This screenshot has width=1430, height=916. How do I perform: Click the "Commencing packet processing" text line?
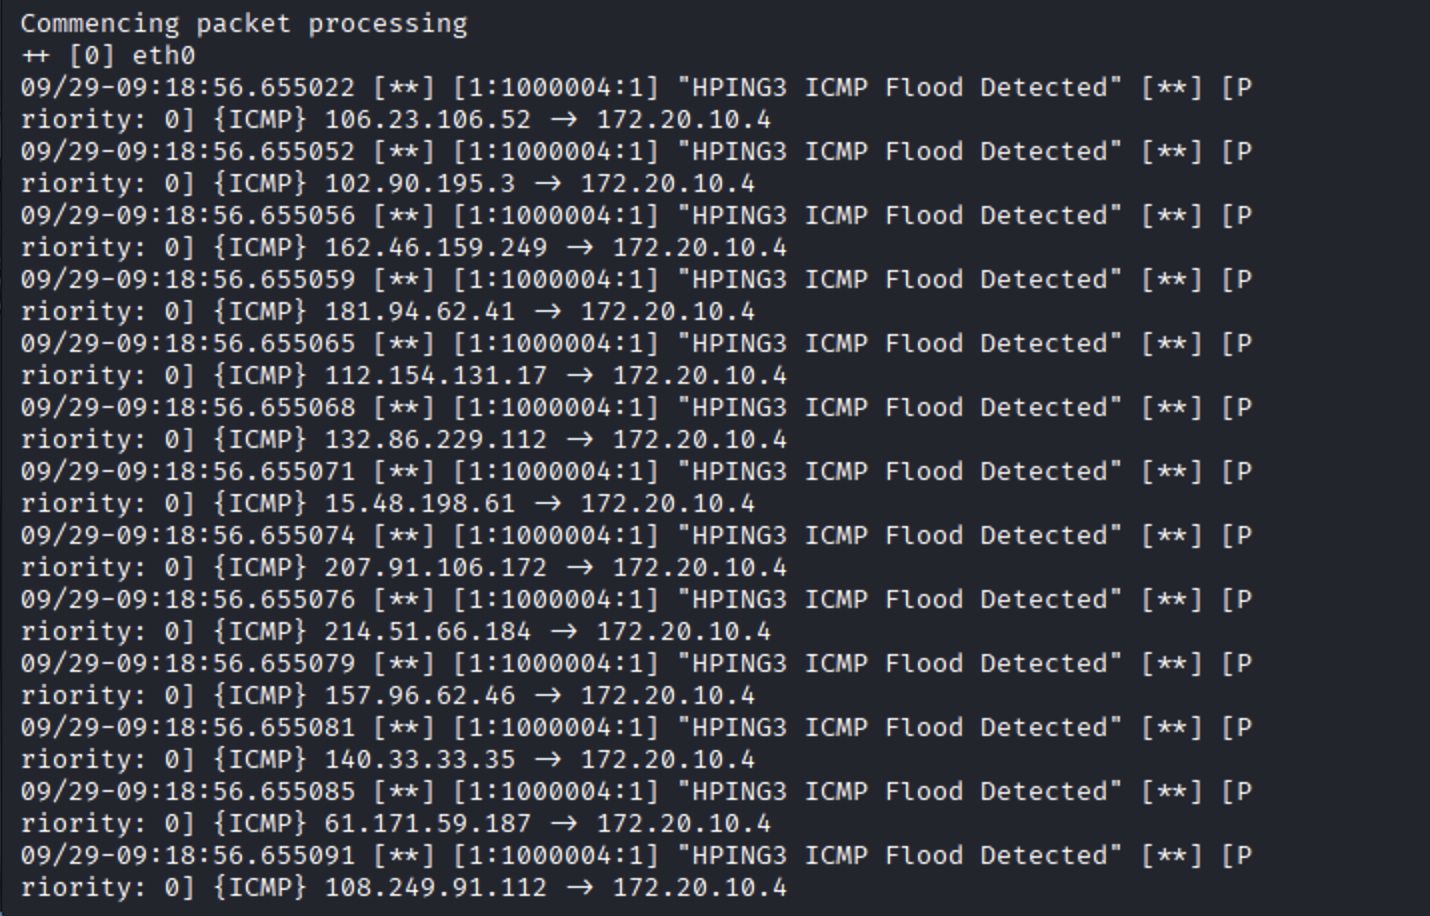click(243, 24)
